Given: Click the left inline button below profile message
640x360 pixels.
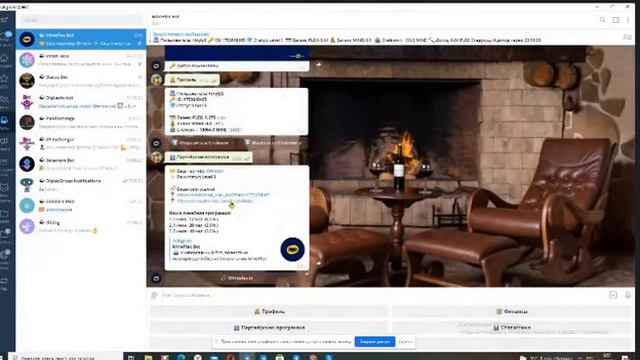Looking at the screenshot, I should (x=200, y=143).
